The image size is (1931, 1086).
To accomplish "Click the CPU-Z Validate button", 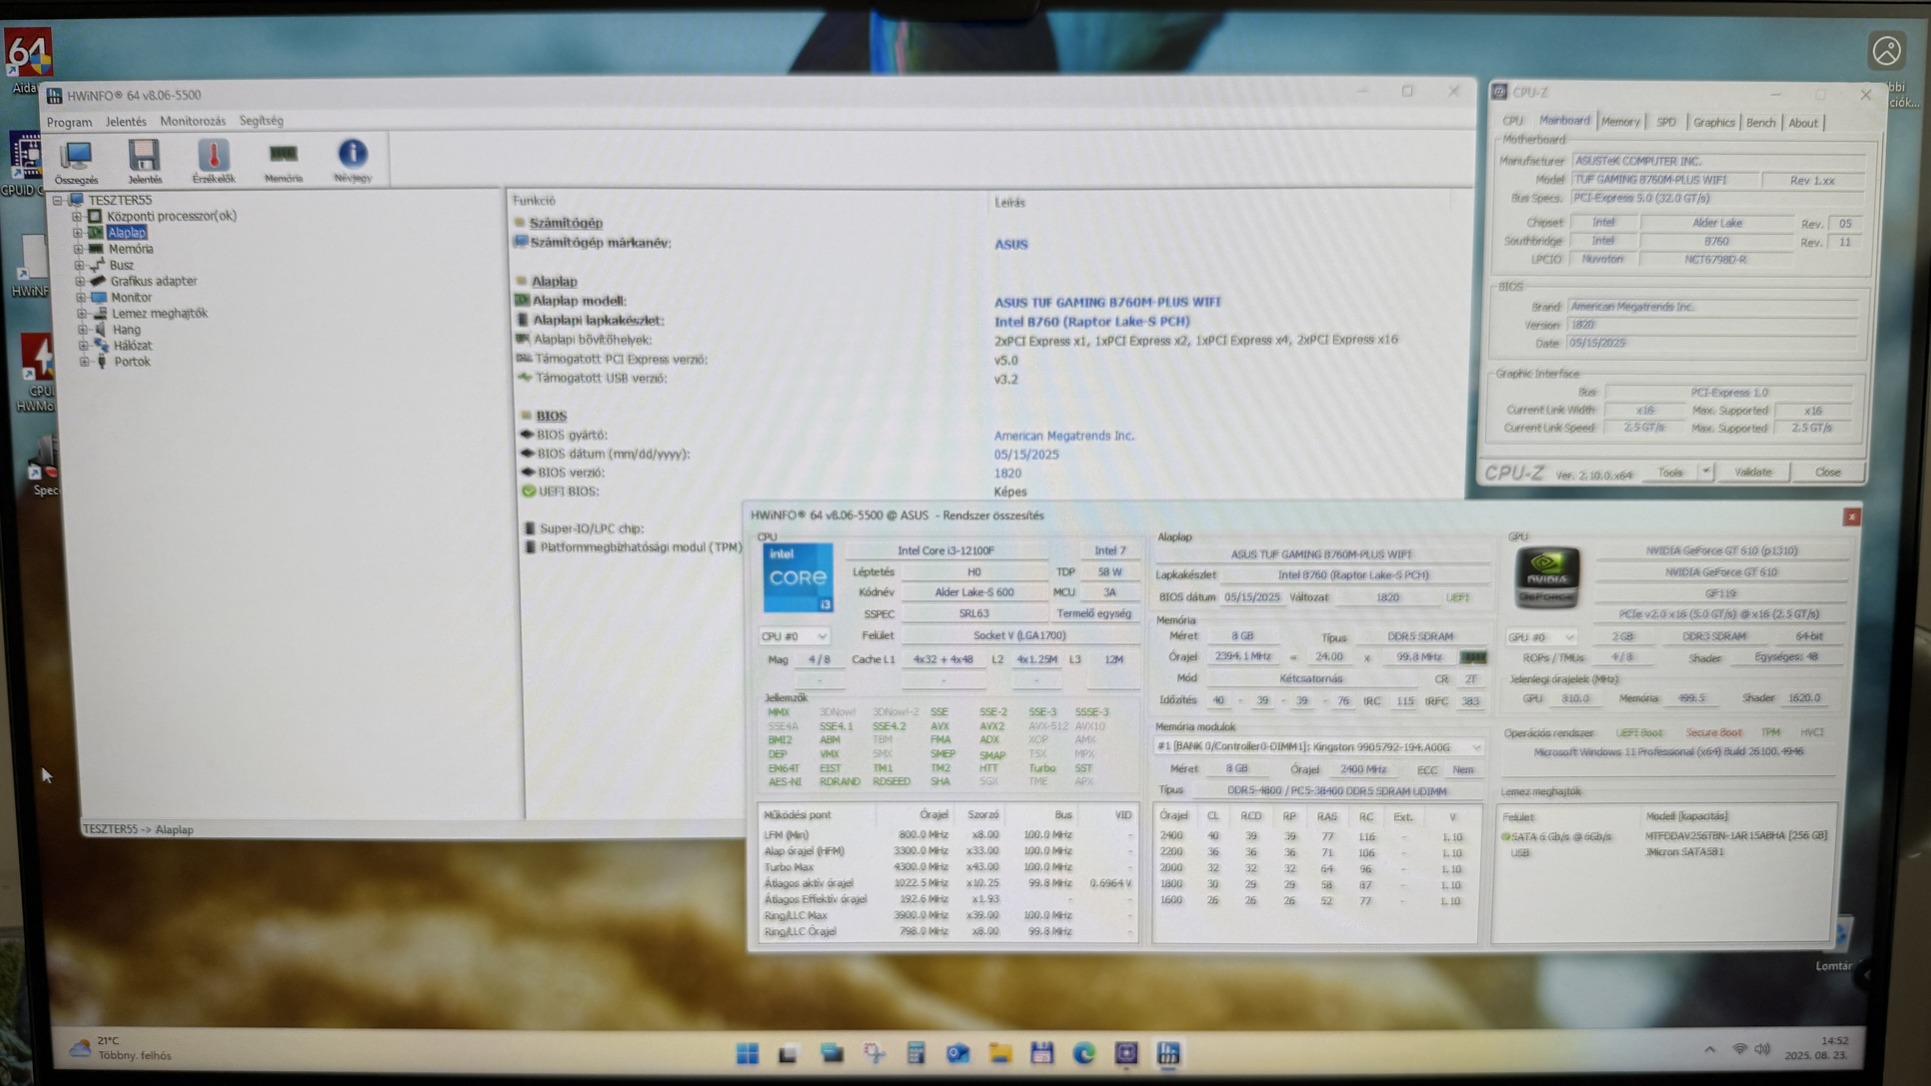I will coord(1752,472).
